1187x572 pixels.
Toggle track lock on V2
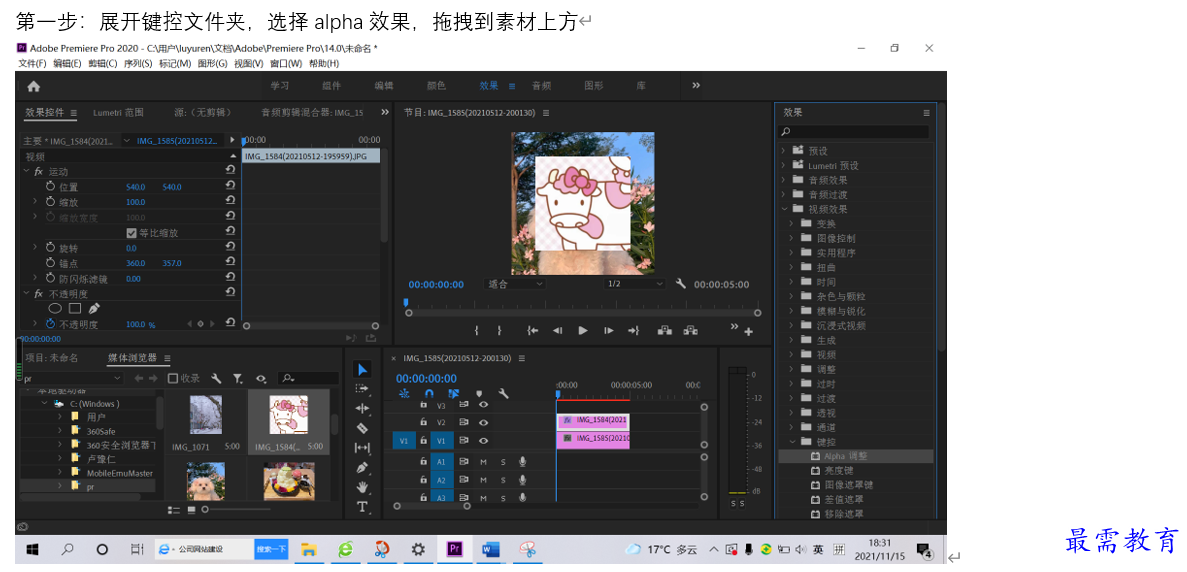point(424,422)
